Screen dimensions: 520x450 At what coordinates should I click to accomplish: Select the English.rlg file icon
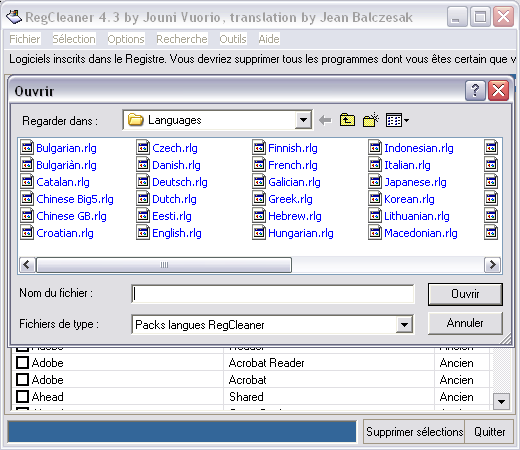(143, 232)
